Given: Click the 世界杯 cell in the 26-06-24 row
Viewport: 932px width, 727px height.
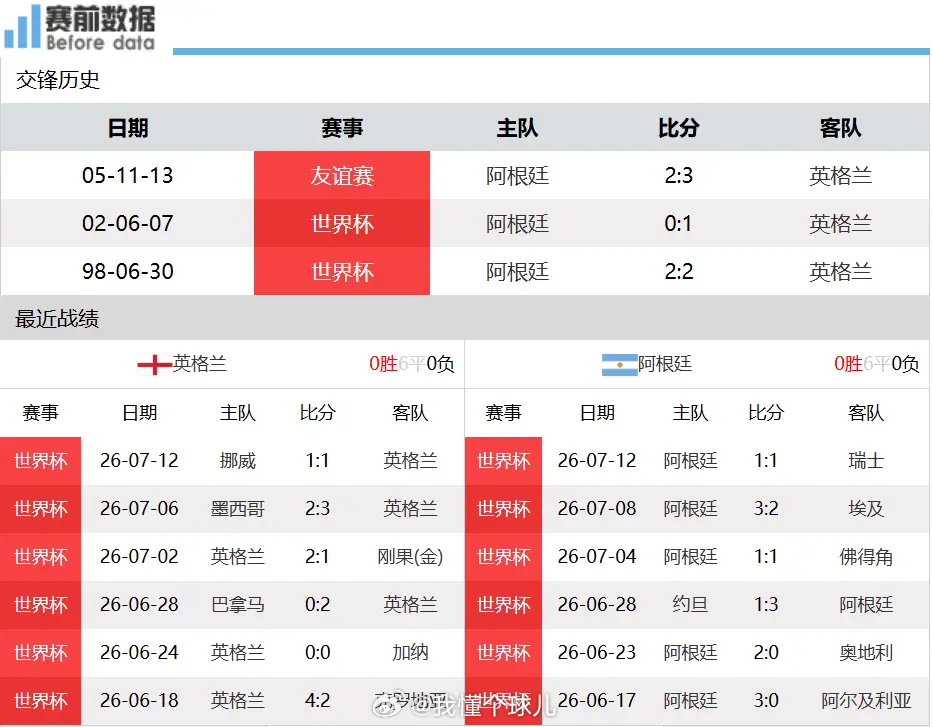Looking at the screenshot, I should coord(40,653).
